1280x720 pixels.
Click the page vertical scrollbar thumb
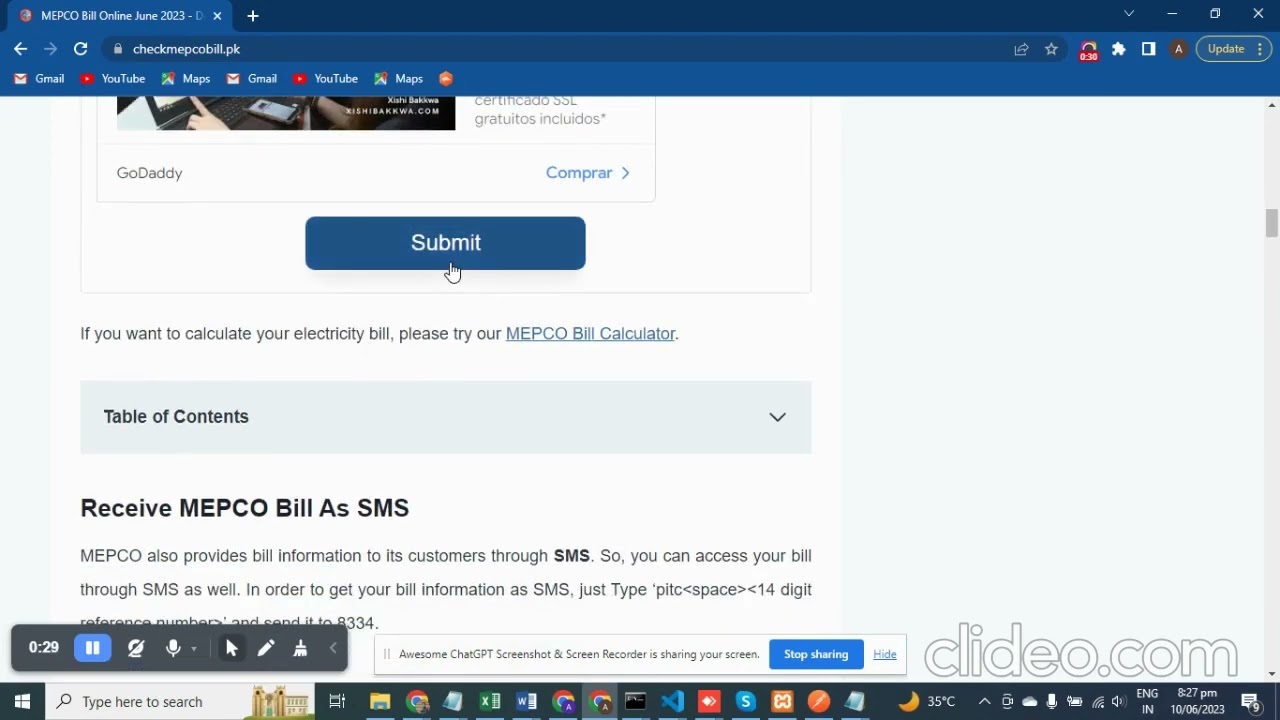tap(1272, 222)
